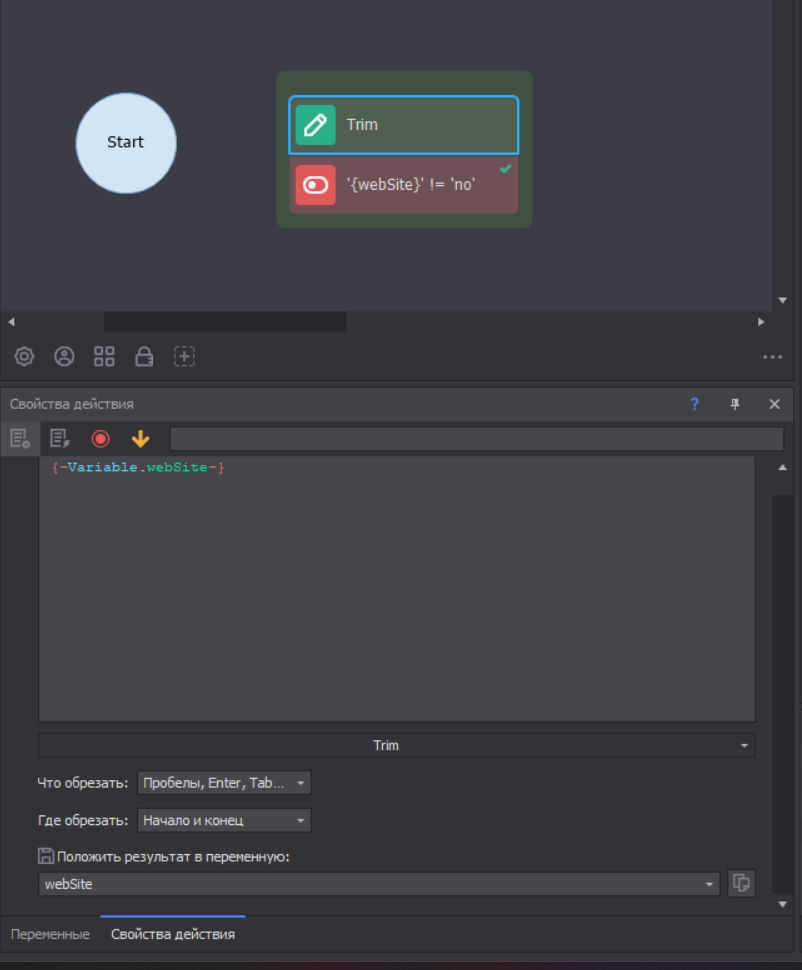Close the action properties panel
Image resolution: width=802 pixels, height=970 pixels.
tap(774, 404)
